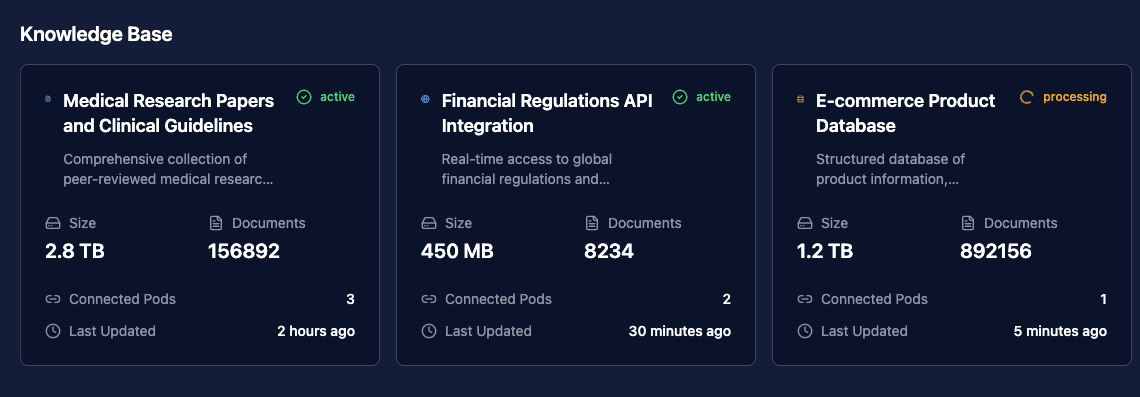Click the '30 minutes ago' timestamp
This screenshot has width=1140, height=397.
(680, 331)
